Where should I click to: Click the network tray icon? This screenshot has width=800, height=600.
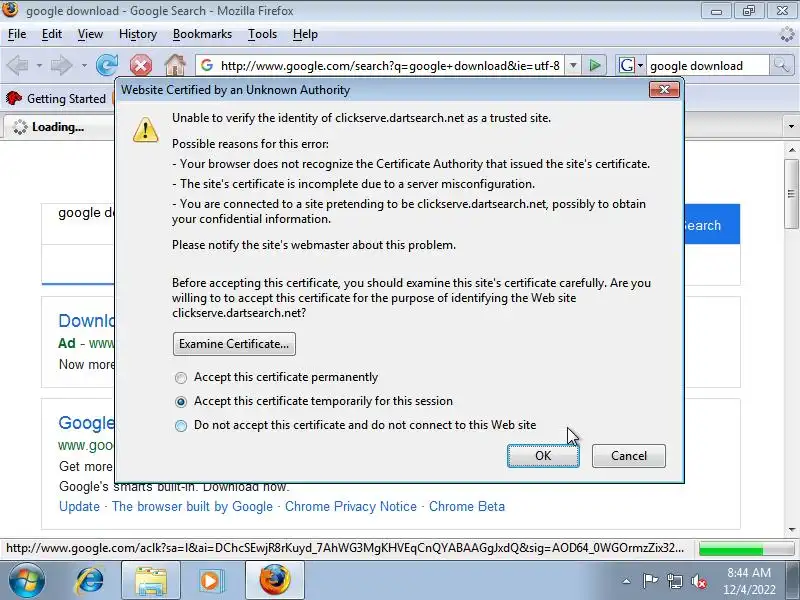674,581
